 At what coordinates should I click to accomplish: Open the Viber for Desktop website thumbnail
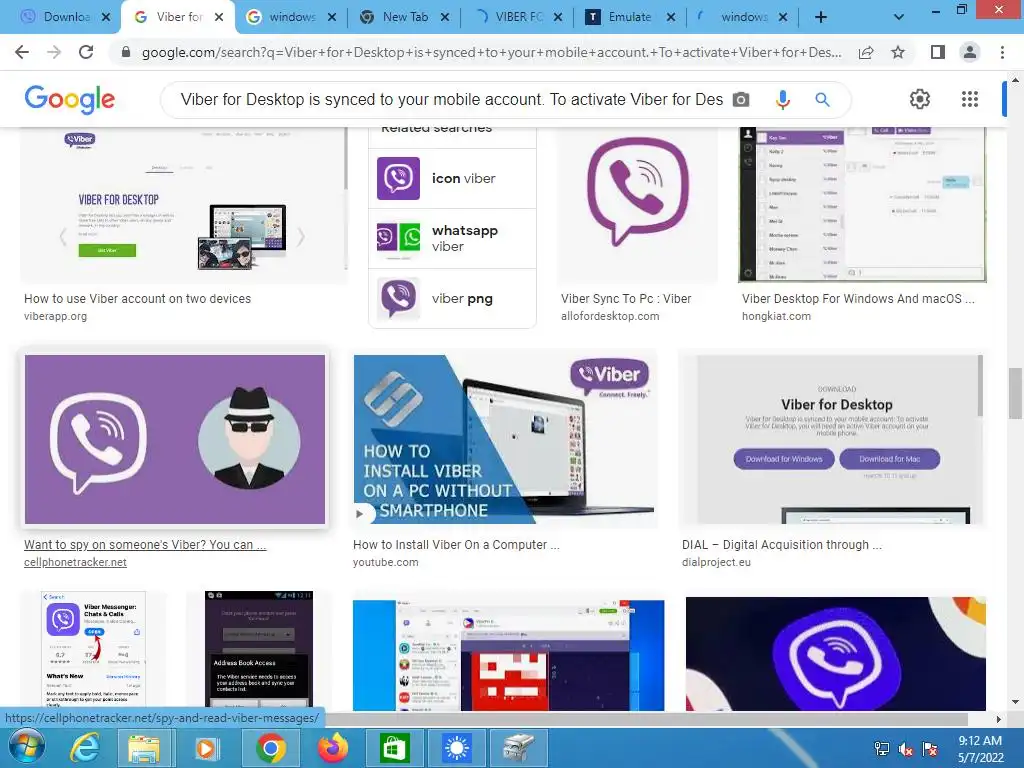[184, 205]
